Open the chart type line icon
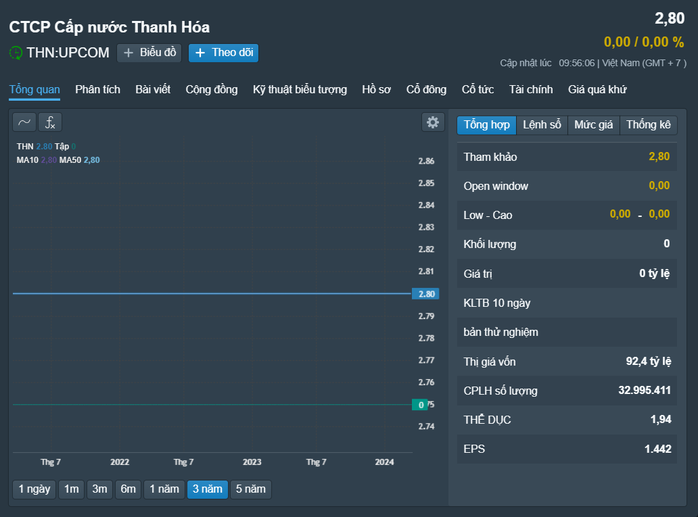This screenshot has height=517, width=698. (x=24, y=122)
